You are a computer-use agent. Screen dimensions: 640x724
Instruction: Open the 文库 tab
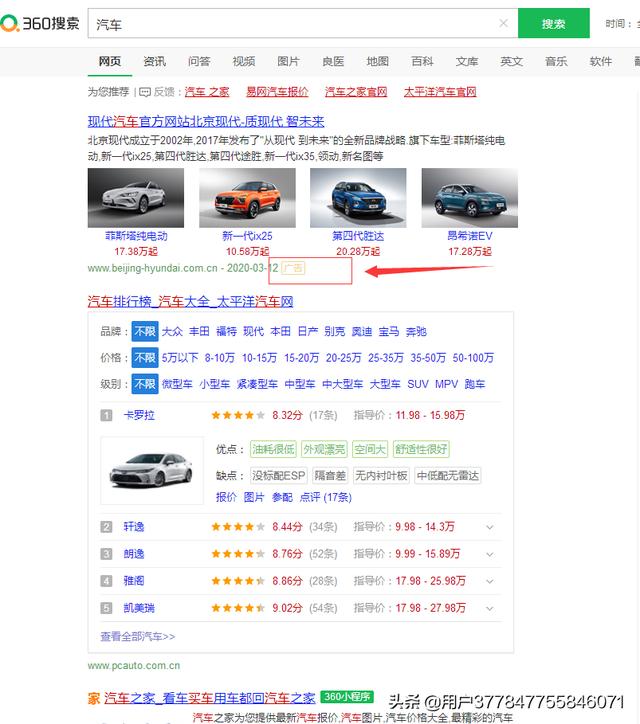467,61
